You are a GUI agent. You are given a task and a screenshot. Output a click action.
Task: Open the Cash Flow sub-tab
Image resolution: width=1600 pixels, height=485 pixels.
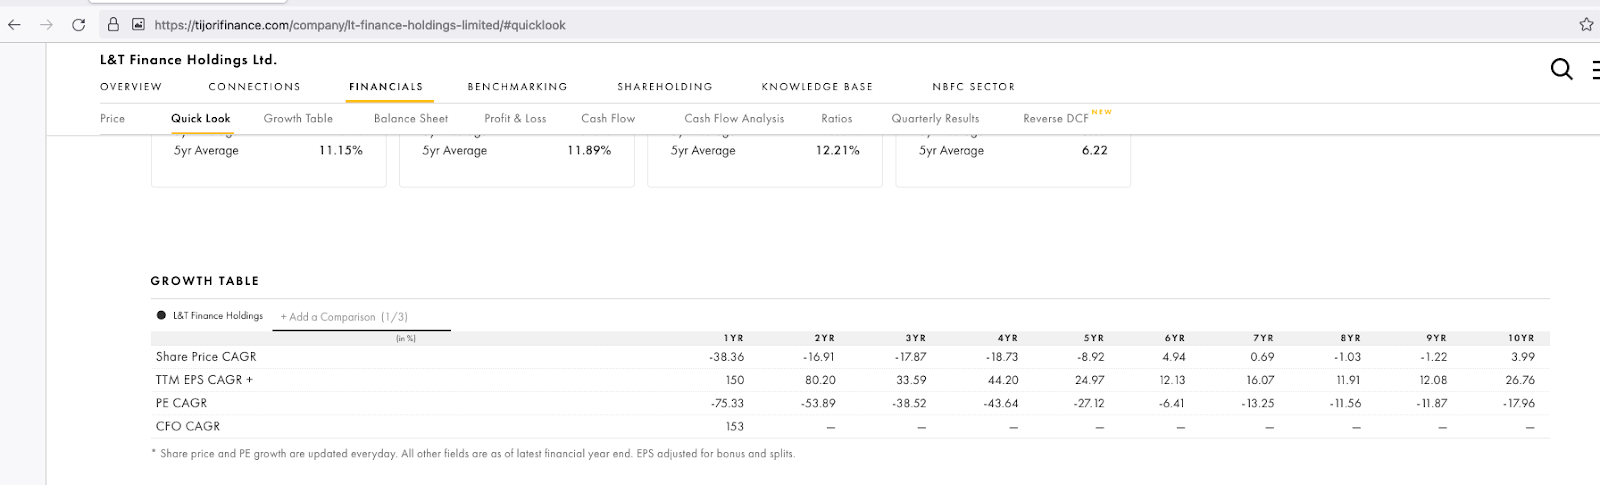[x=608, y=118]
